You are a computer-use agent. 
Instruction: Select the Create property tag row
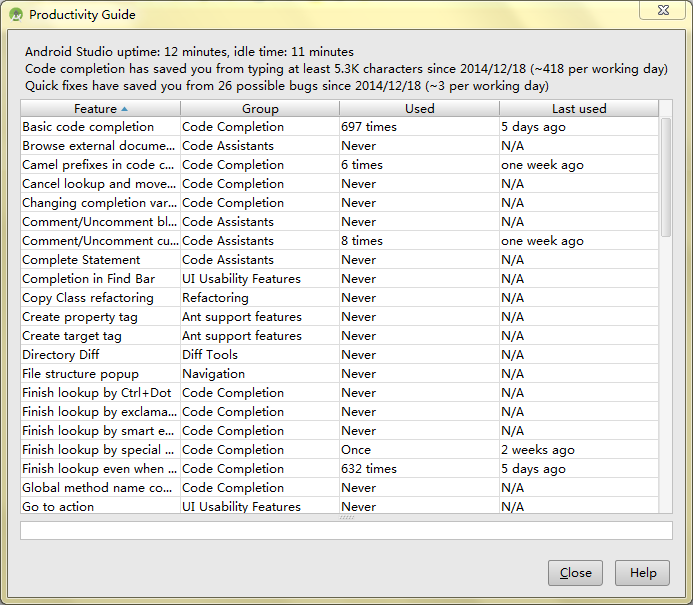[339, 317]
